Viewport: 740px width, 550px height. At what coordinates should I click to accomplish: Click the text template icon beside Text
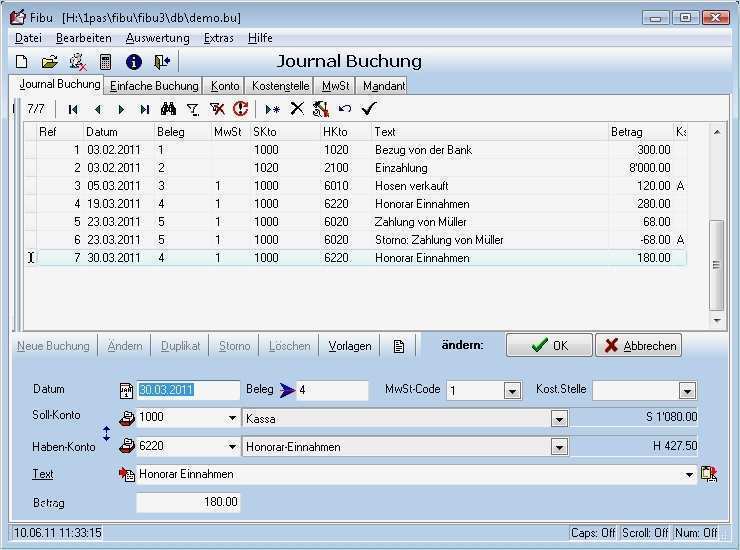[x=126, y=474]
